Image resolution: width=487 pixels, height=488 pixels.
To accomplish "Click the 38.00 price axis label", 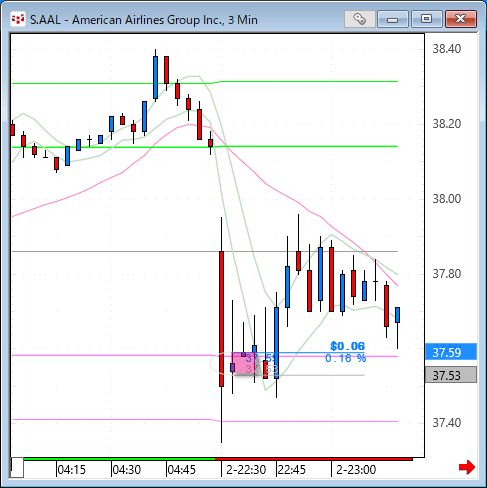I will click(447, 199).
